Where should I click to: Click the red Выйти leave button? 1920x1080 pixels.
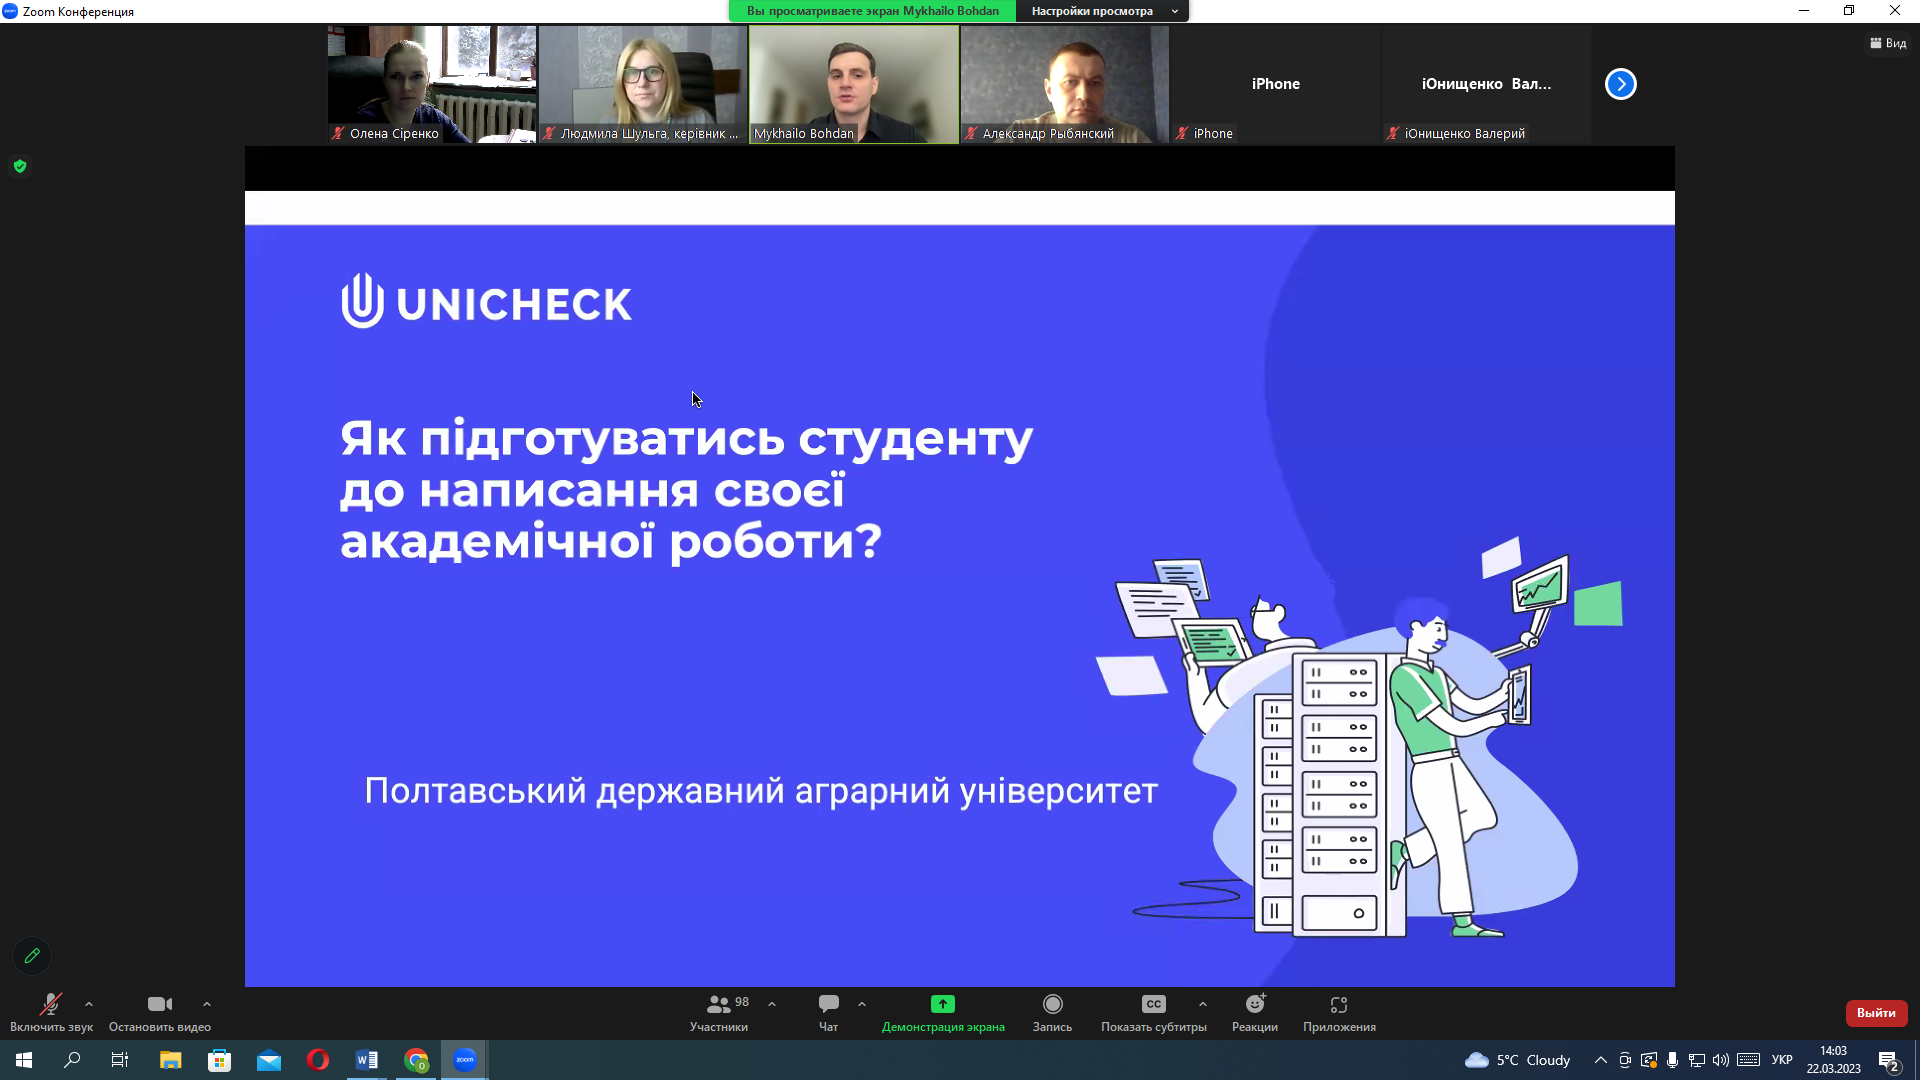(1876, 1013)
